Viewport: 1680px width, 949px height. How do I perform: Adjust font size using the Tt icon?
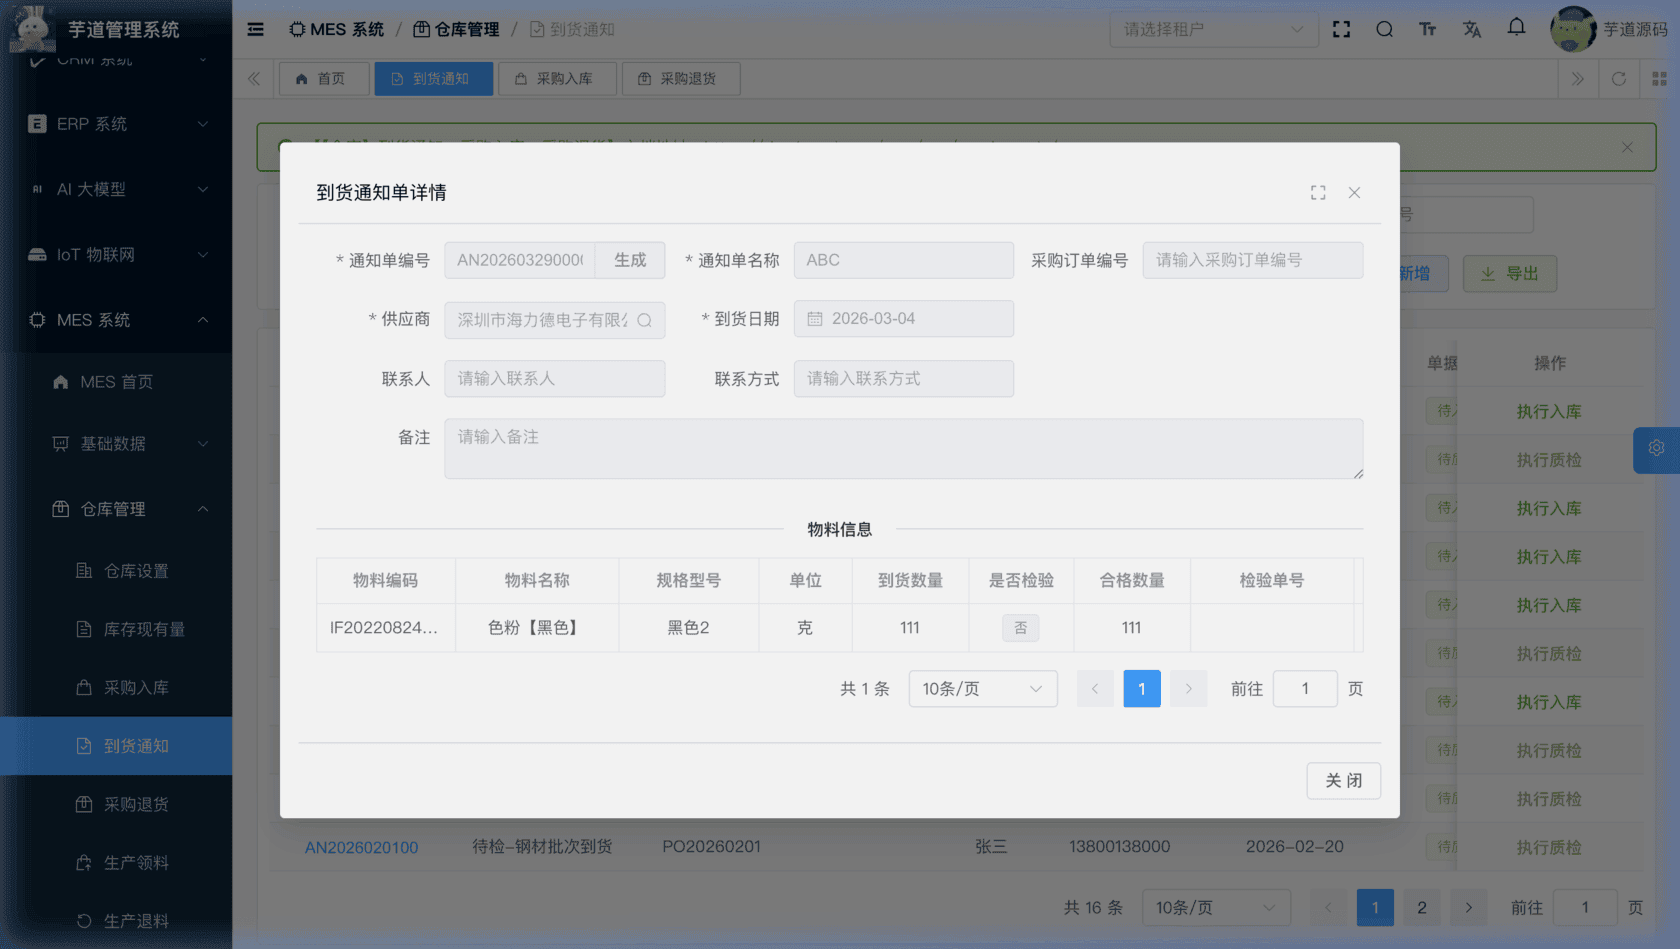1428,29
